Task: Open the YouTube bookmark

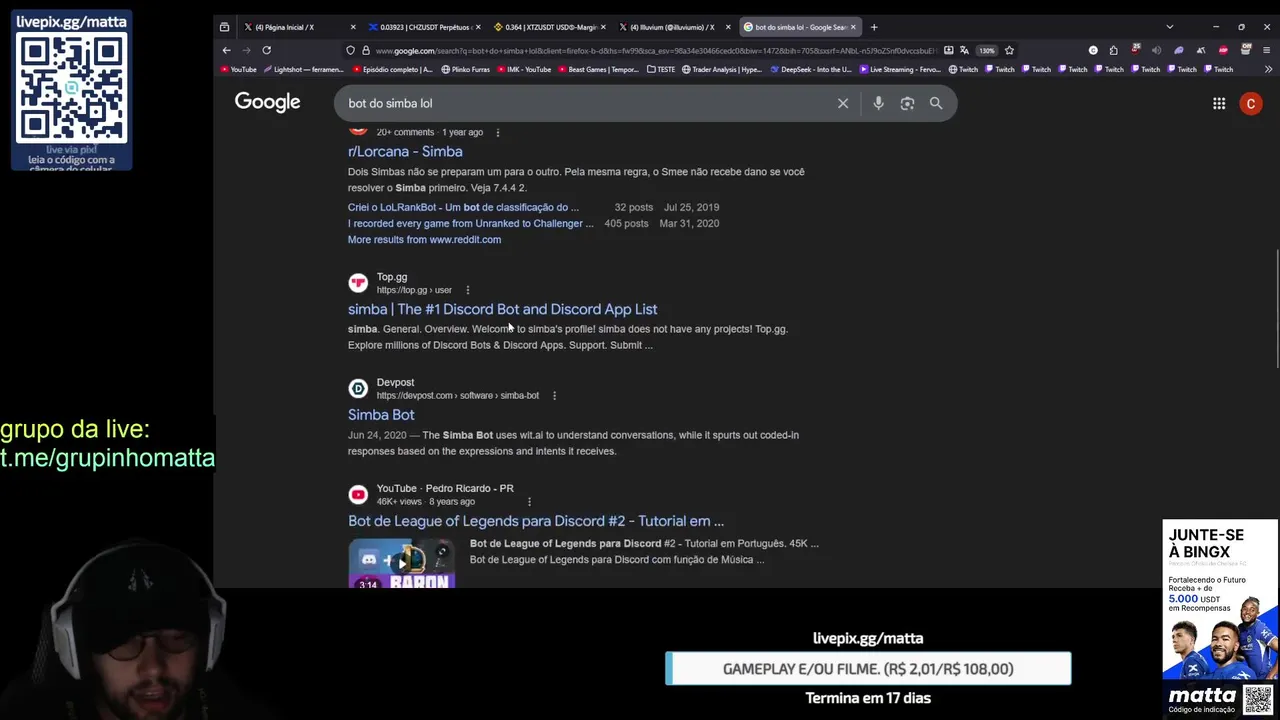Action: click(x=238, y=69)
